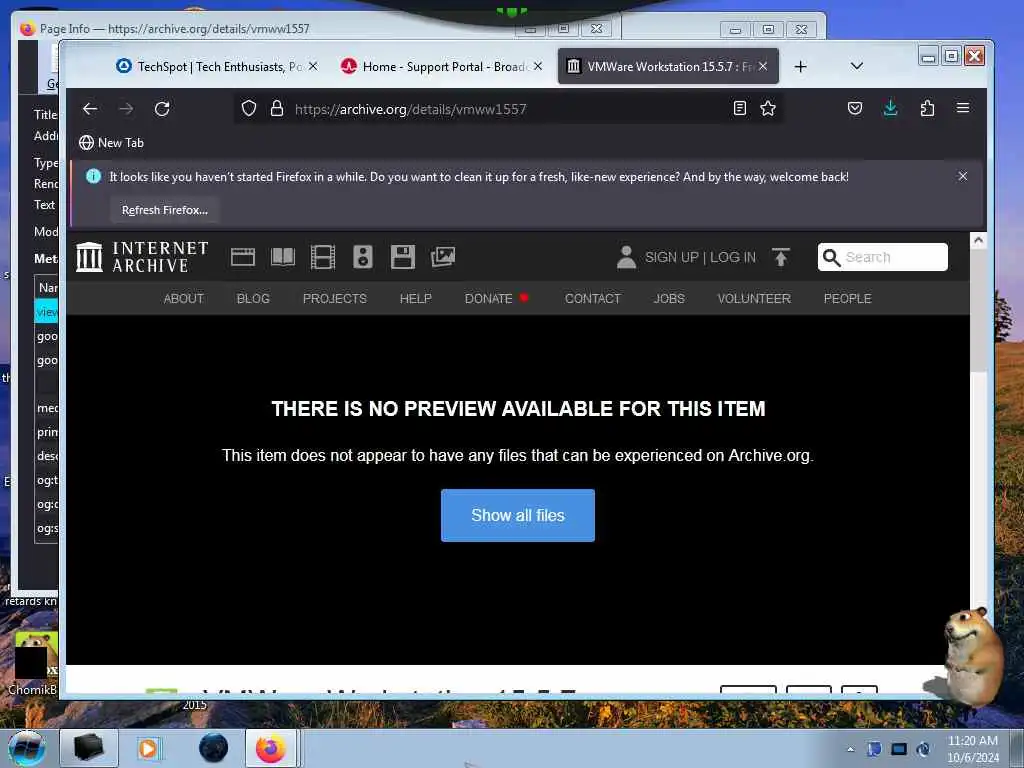1024x768 pixels.
Task: Open Internet Archive Texts book icon
Action: coord(283,257)
